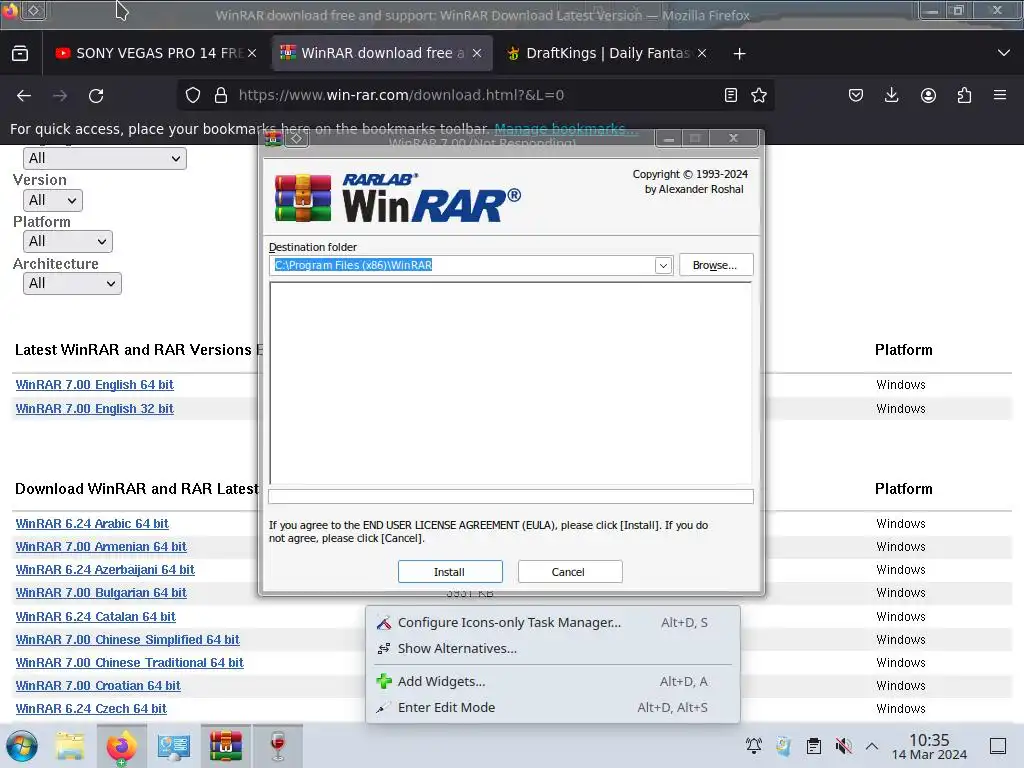Open Manage bookmarks link

coord(566,129)
